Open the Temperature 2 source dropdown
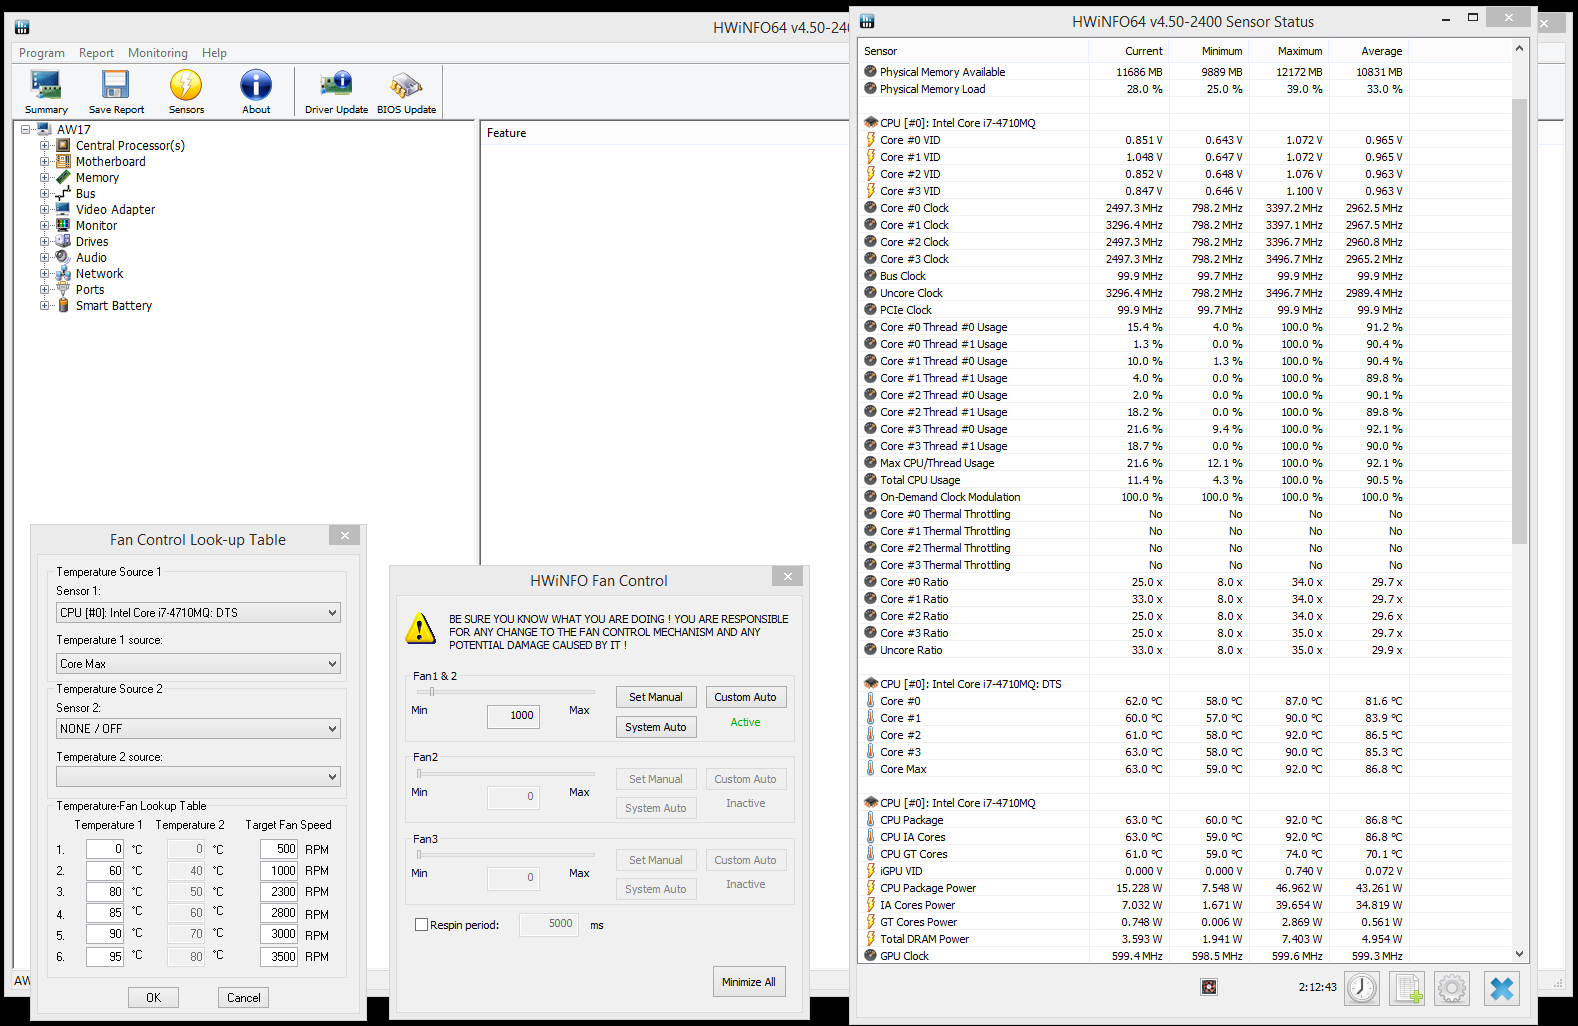The width and height of the screenshot is (1578, 1026). (x=198, y=777)
